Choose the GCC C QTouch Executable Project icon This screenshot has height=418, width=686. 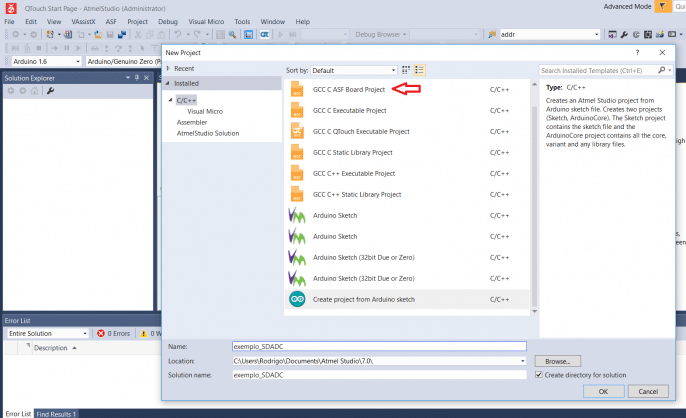click(296, 131)
